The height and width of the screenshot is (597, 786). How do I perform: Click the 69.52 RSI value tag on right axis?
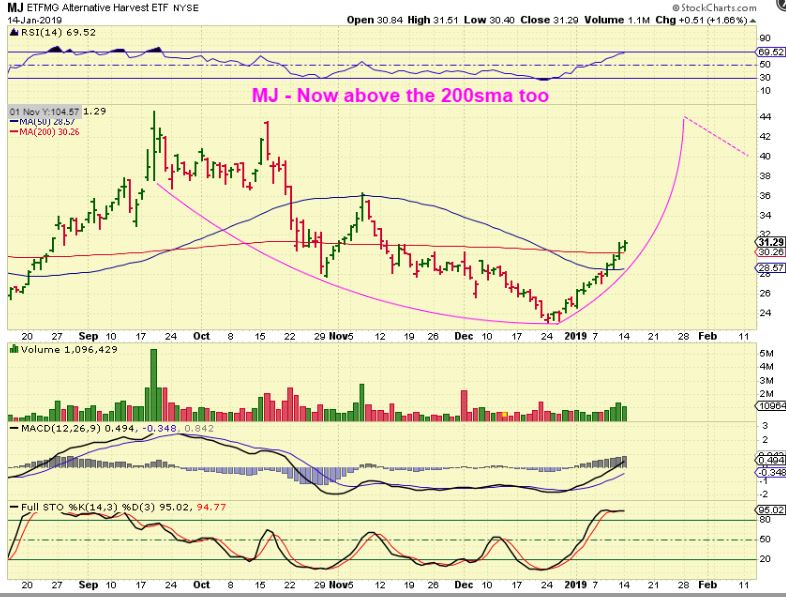pyautogui.click(x=771, y=52)
